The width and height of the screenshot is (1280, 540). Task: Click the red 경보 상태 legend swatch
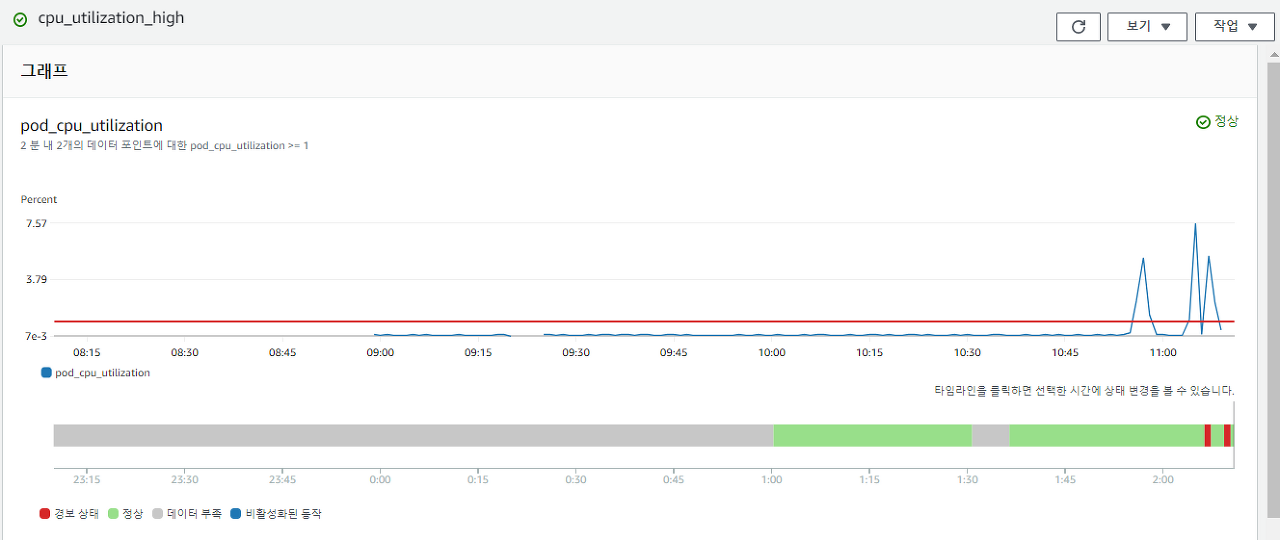point(44,514)
